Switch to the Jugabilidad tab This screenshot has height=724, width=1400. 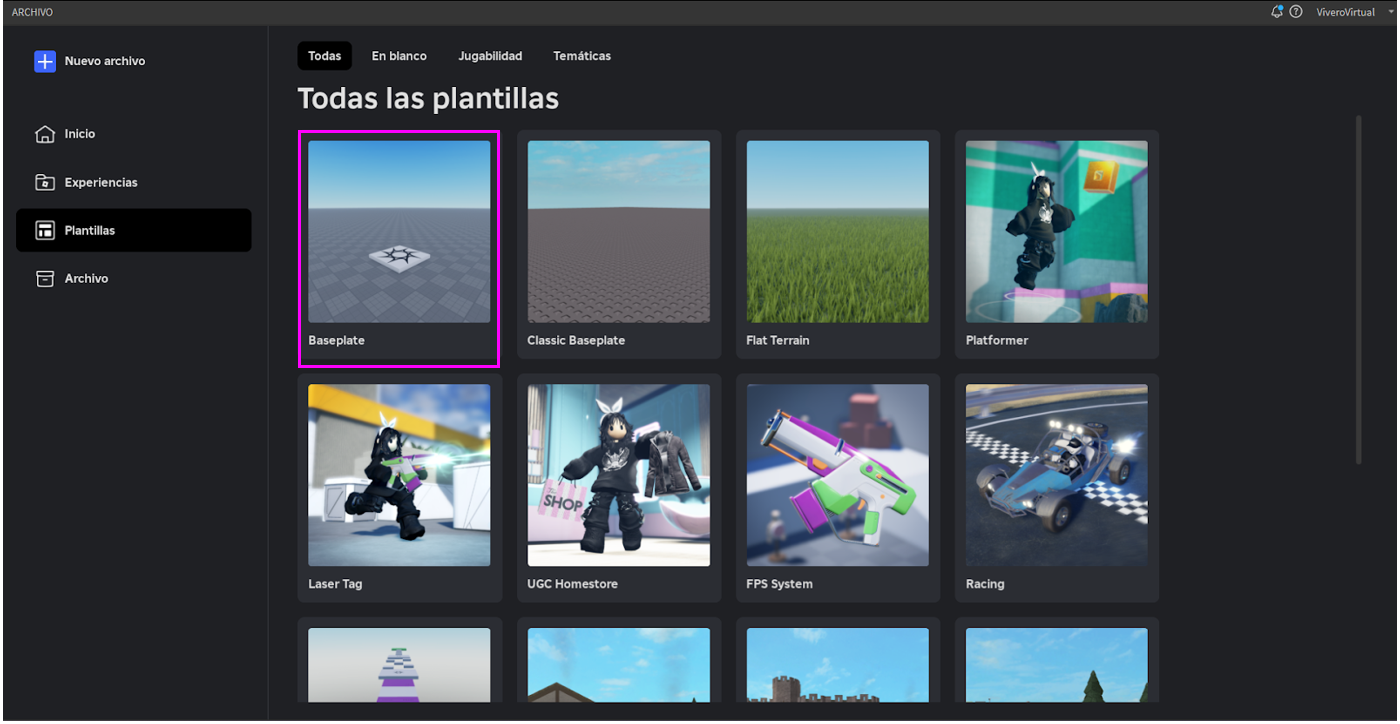coord(490,56)
